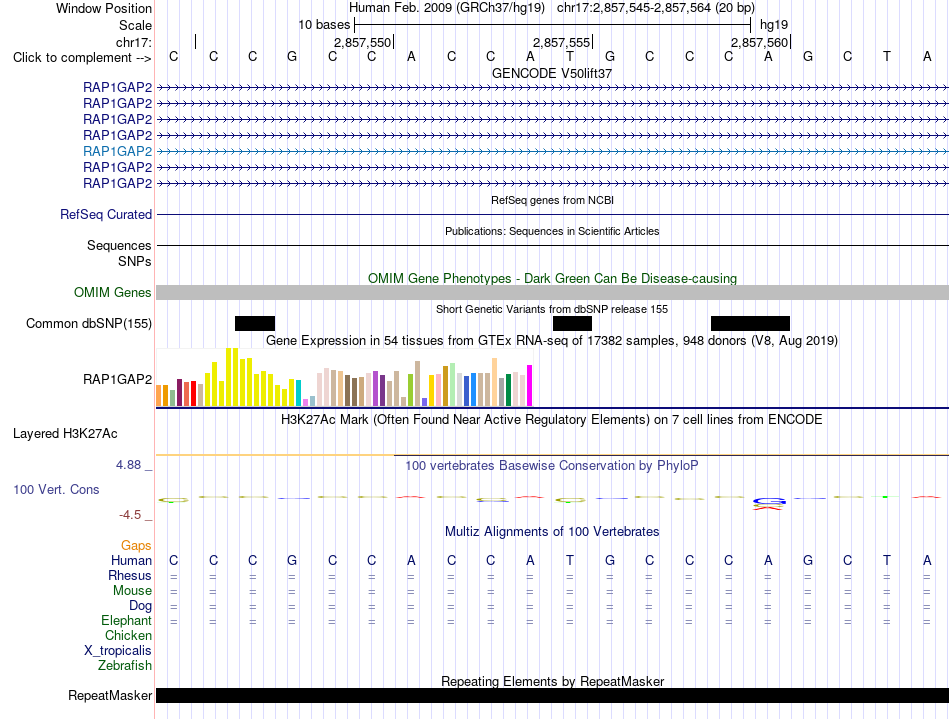The image size is (950, 719).
Task: Click the cyan bar in the GTEx chart
Action: tap(298, 393)
